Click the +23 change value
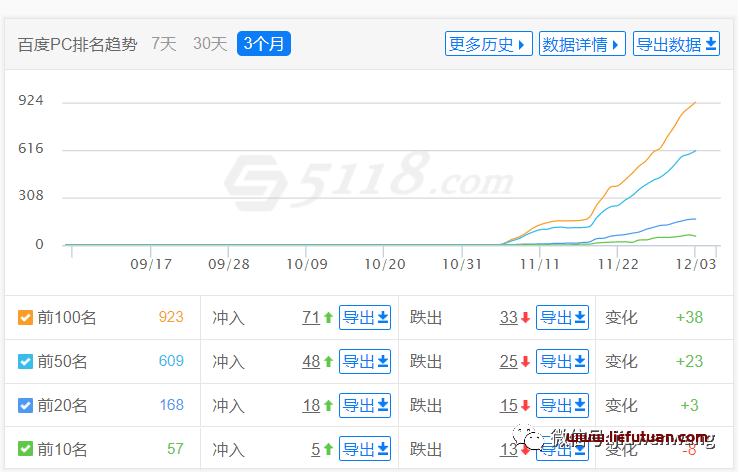 pyautogui.click(x=690, y=361)
